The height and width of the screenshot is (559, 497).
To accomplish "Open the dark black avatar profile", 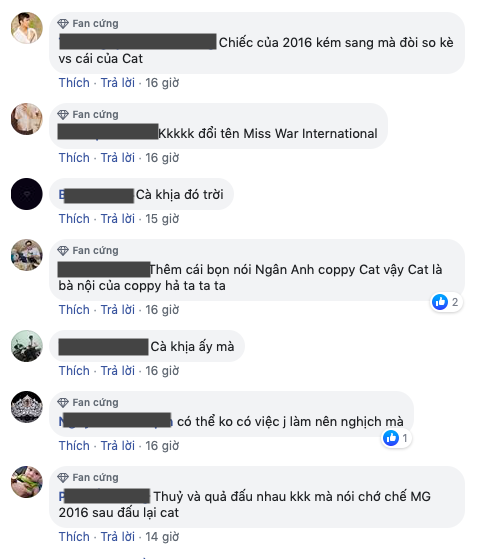I will point(27,194).
